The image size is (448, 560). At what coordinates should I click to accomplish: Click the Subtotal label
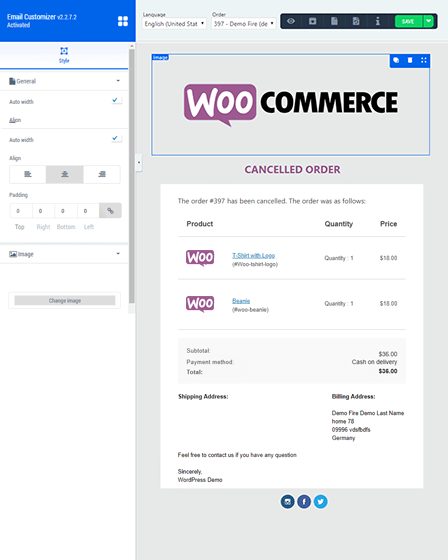point(199,351)
